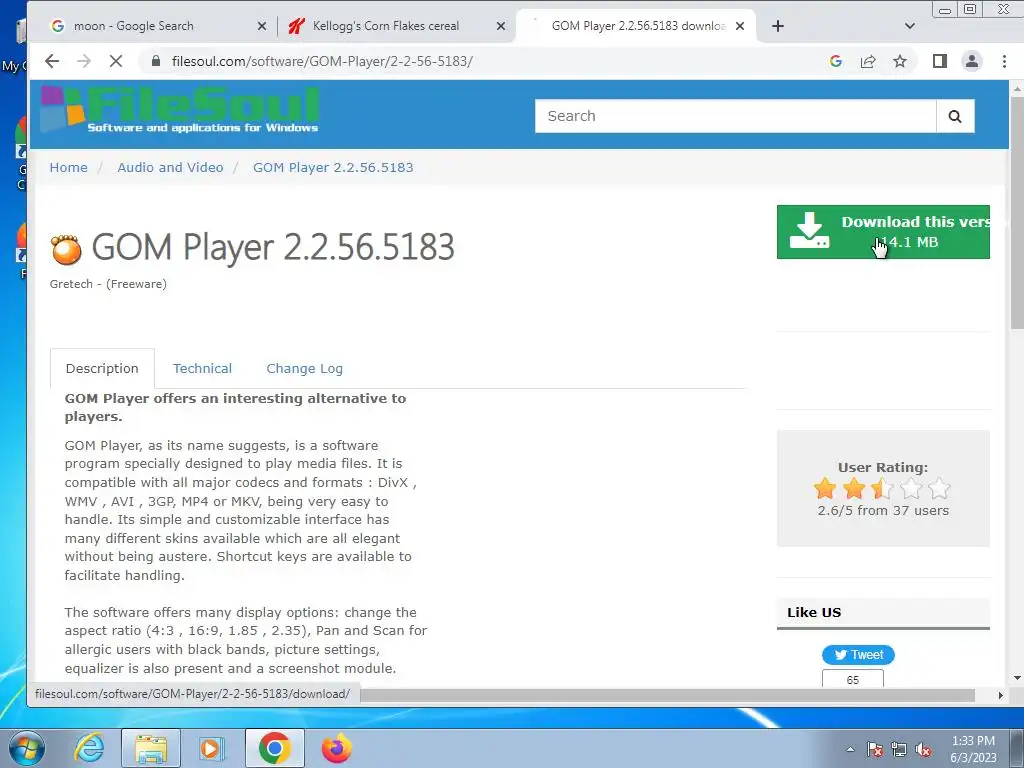Open the Windows Start menu
This screenshot has height=768, width=1024.
pos(27,748)
